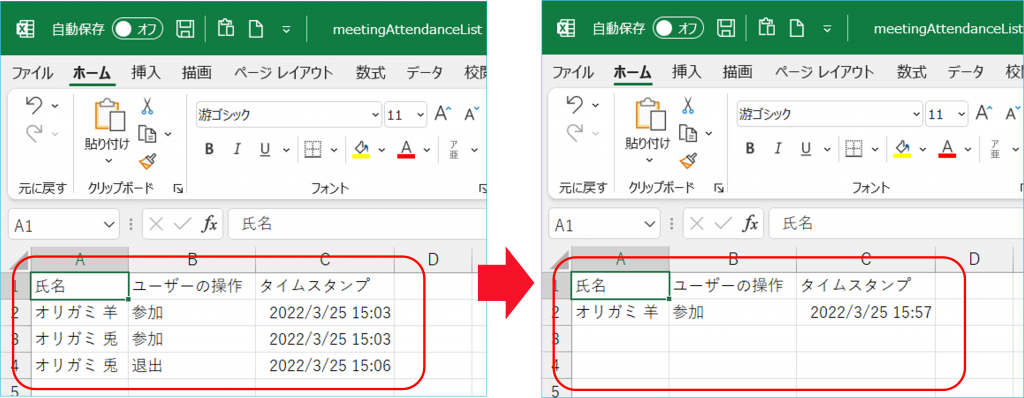Click Save icon in left Excel window

click(x=186, y=29)
